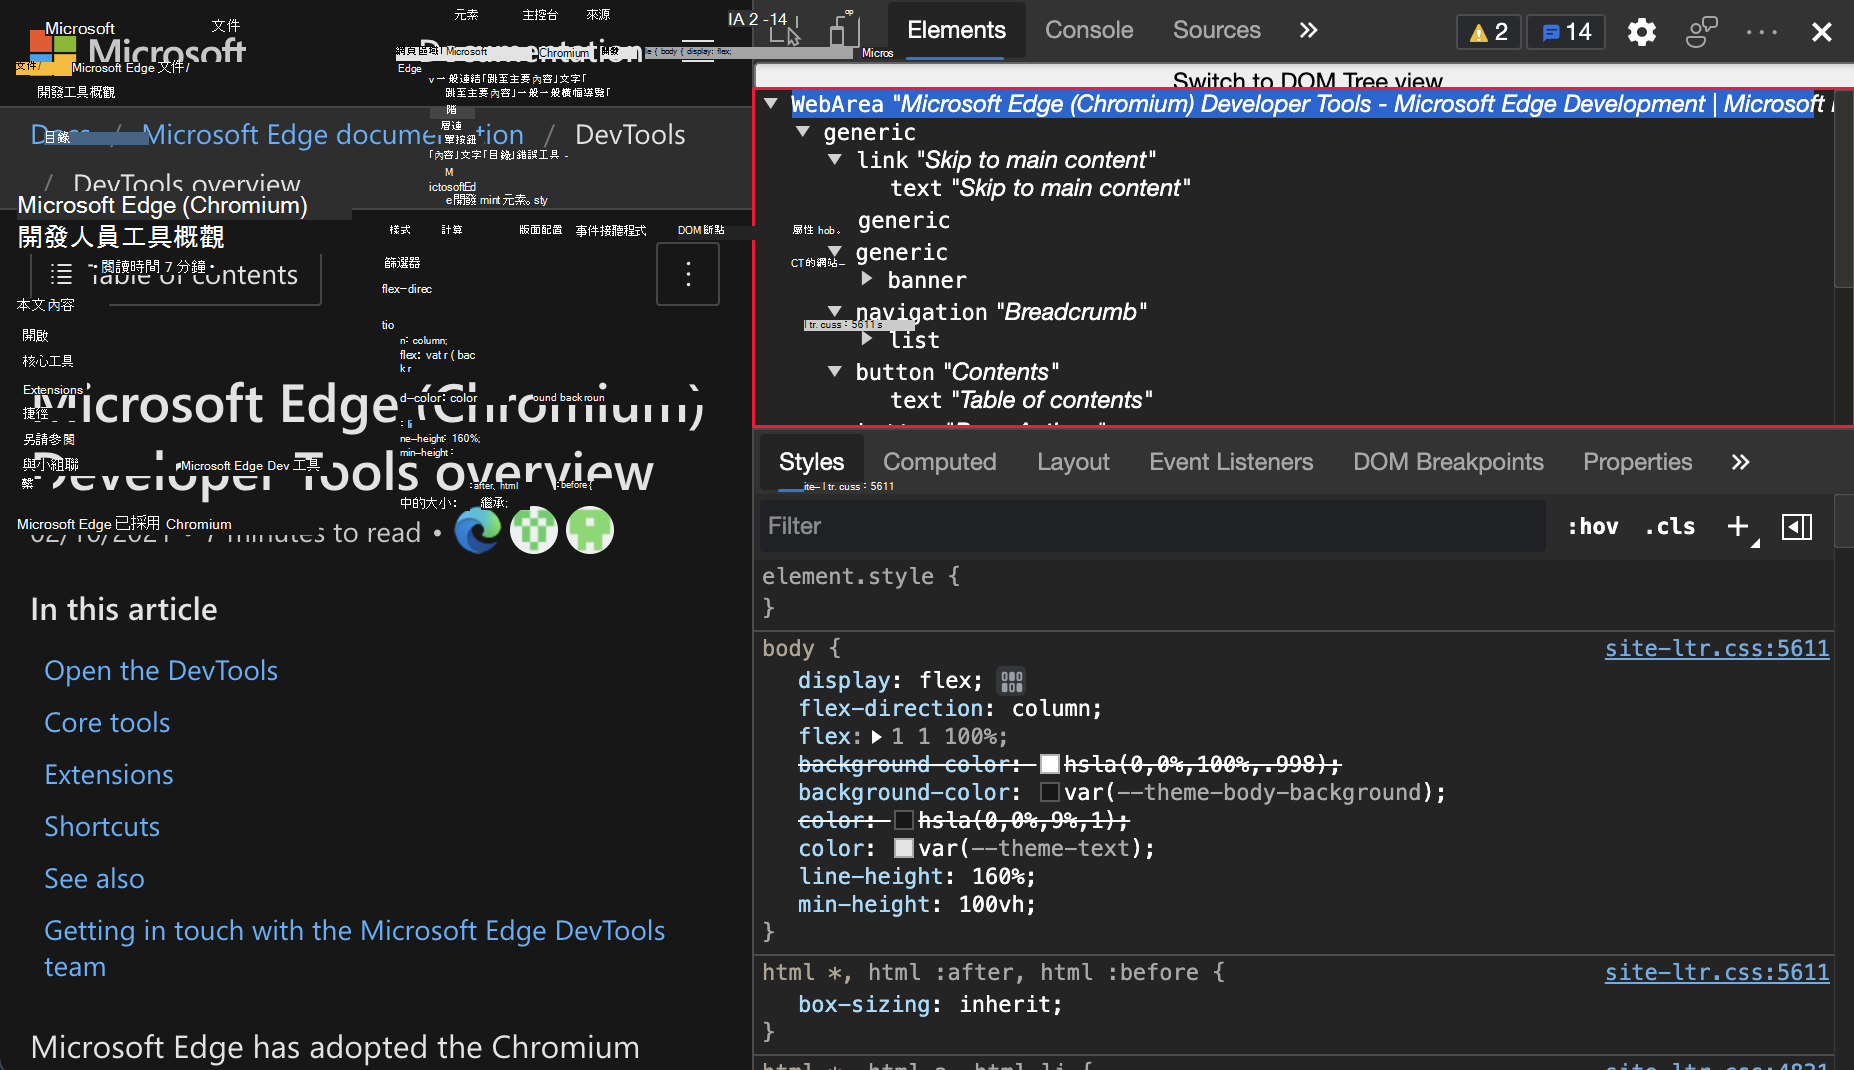Open the Event Listeners tab
This screenshot has width=1854, height=1070.
1231,462
